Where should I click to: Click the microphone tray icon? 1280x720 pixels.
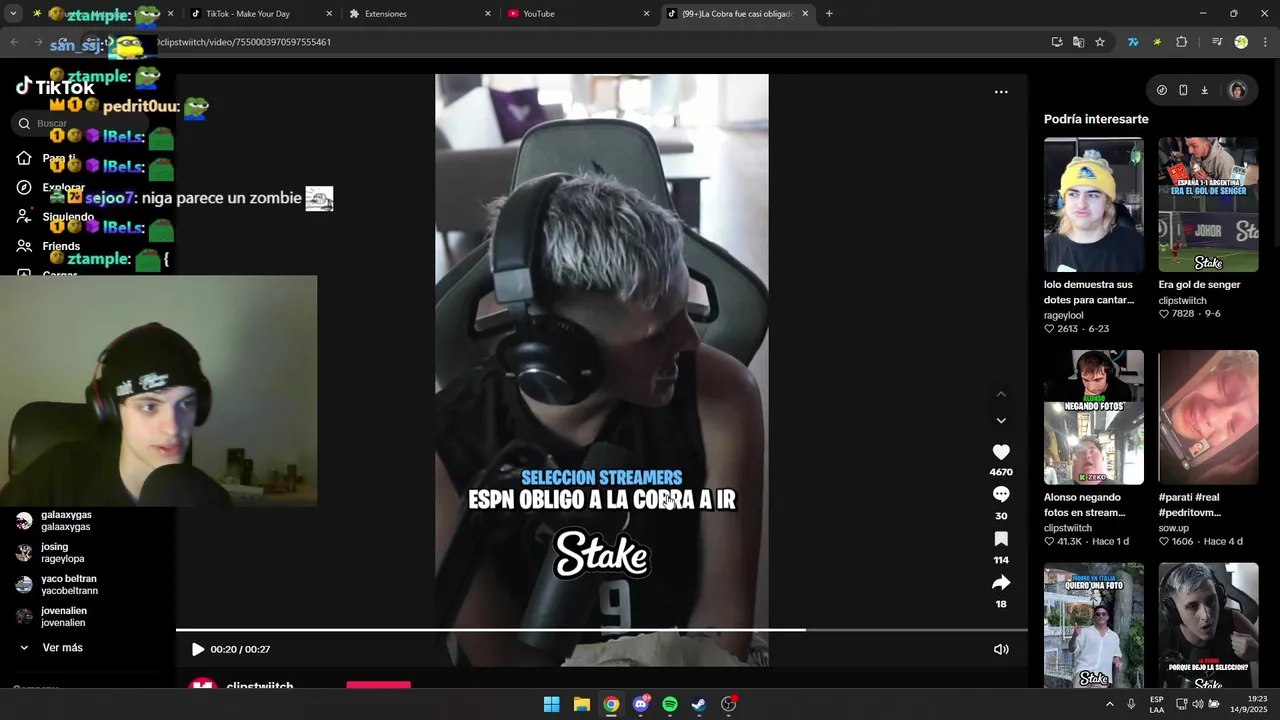tap(1131, 704)
